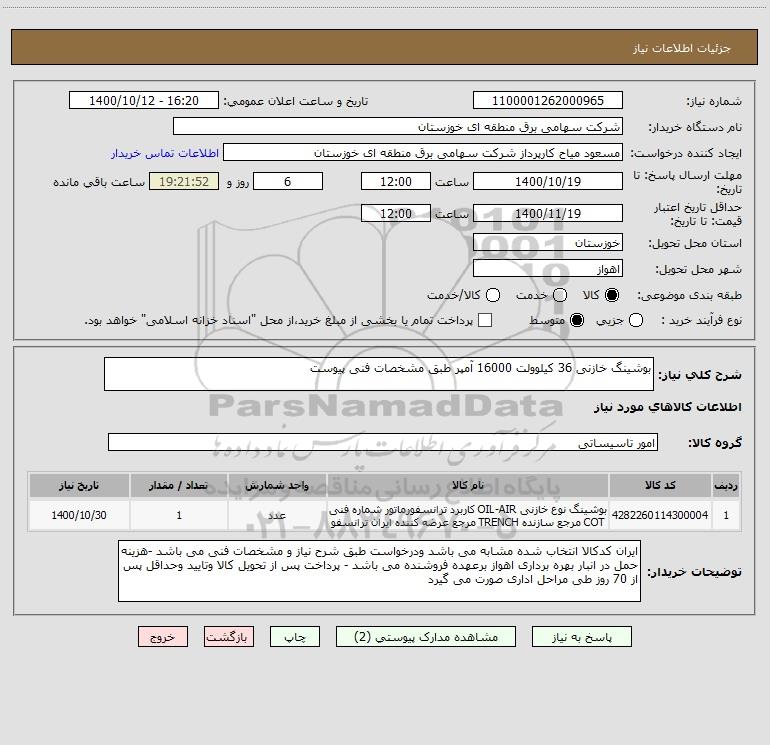Toggle Islamic treasury bonds payment checkbox
The width and height of the screenshot is (770, 745).
485,320
